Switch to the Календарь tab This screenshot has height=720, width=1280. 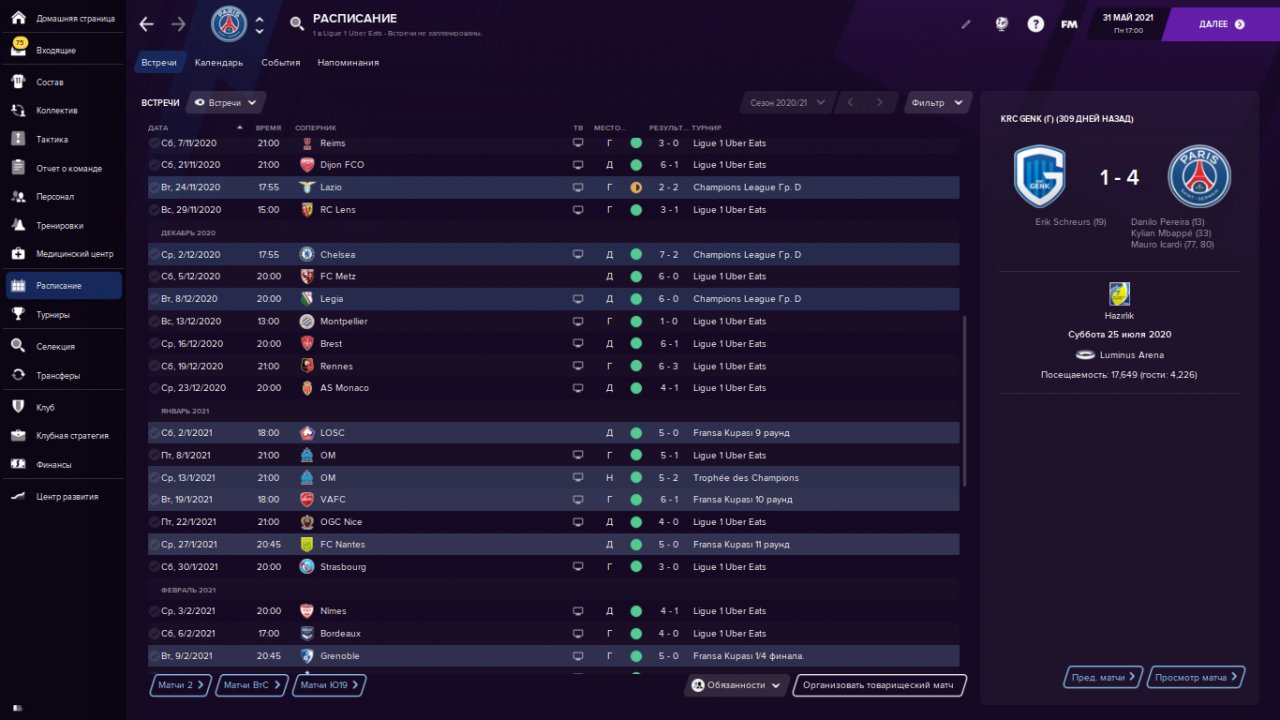point(219,63)
